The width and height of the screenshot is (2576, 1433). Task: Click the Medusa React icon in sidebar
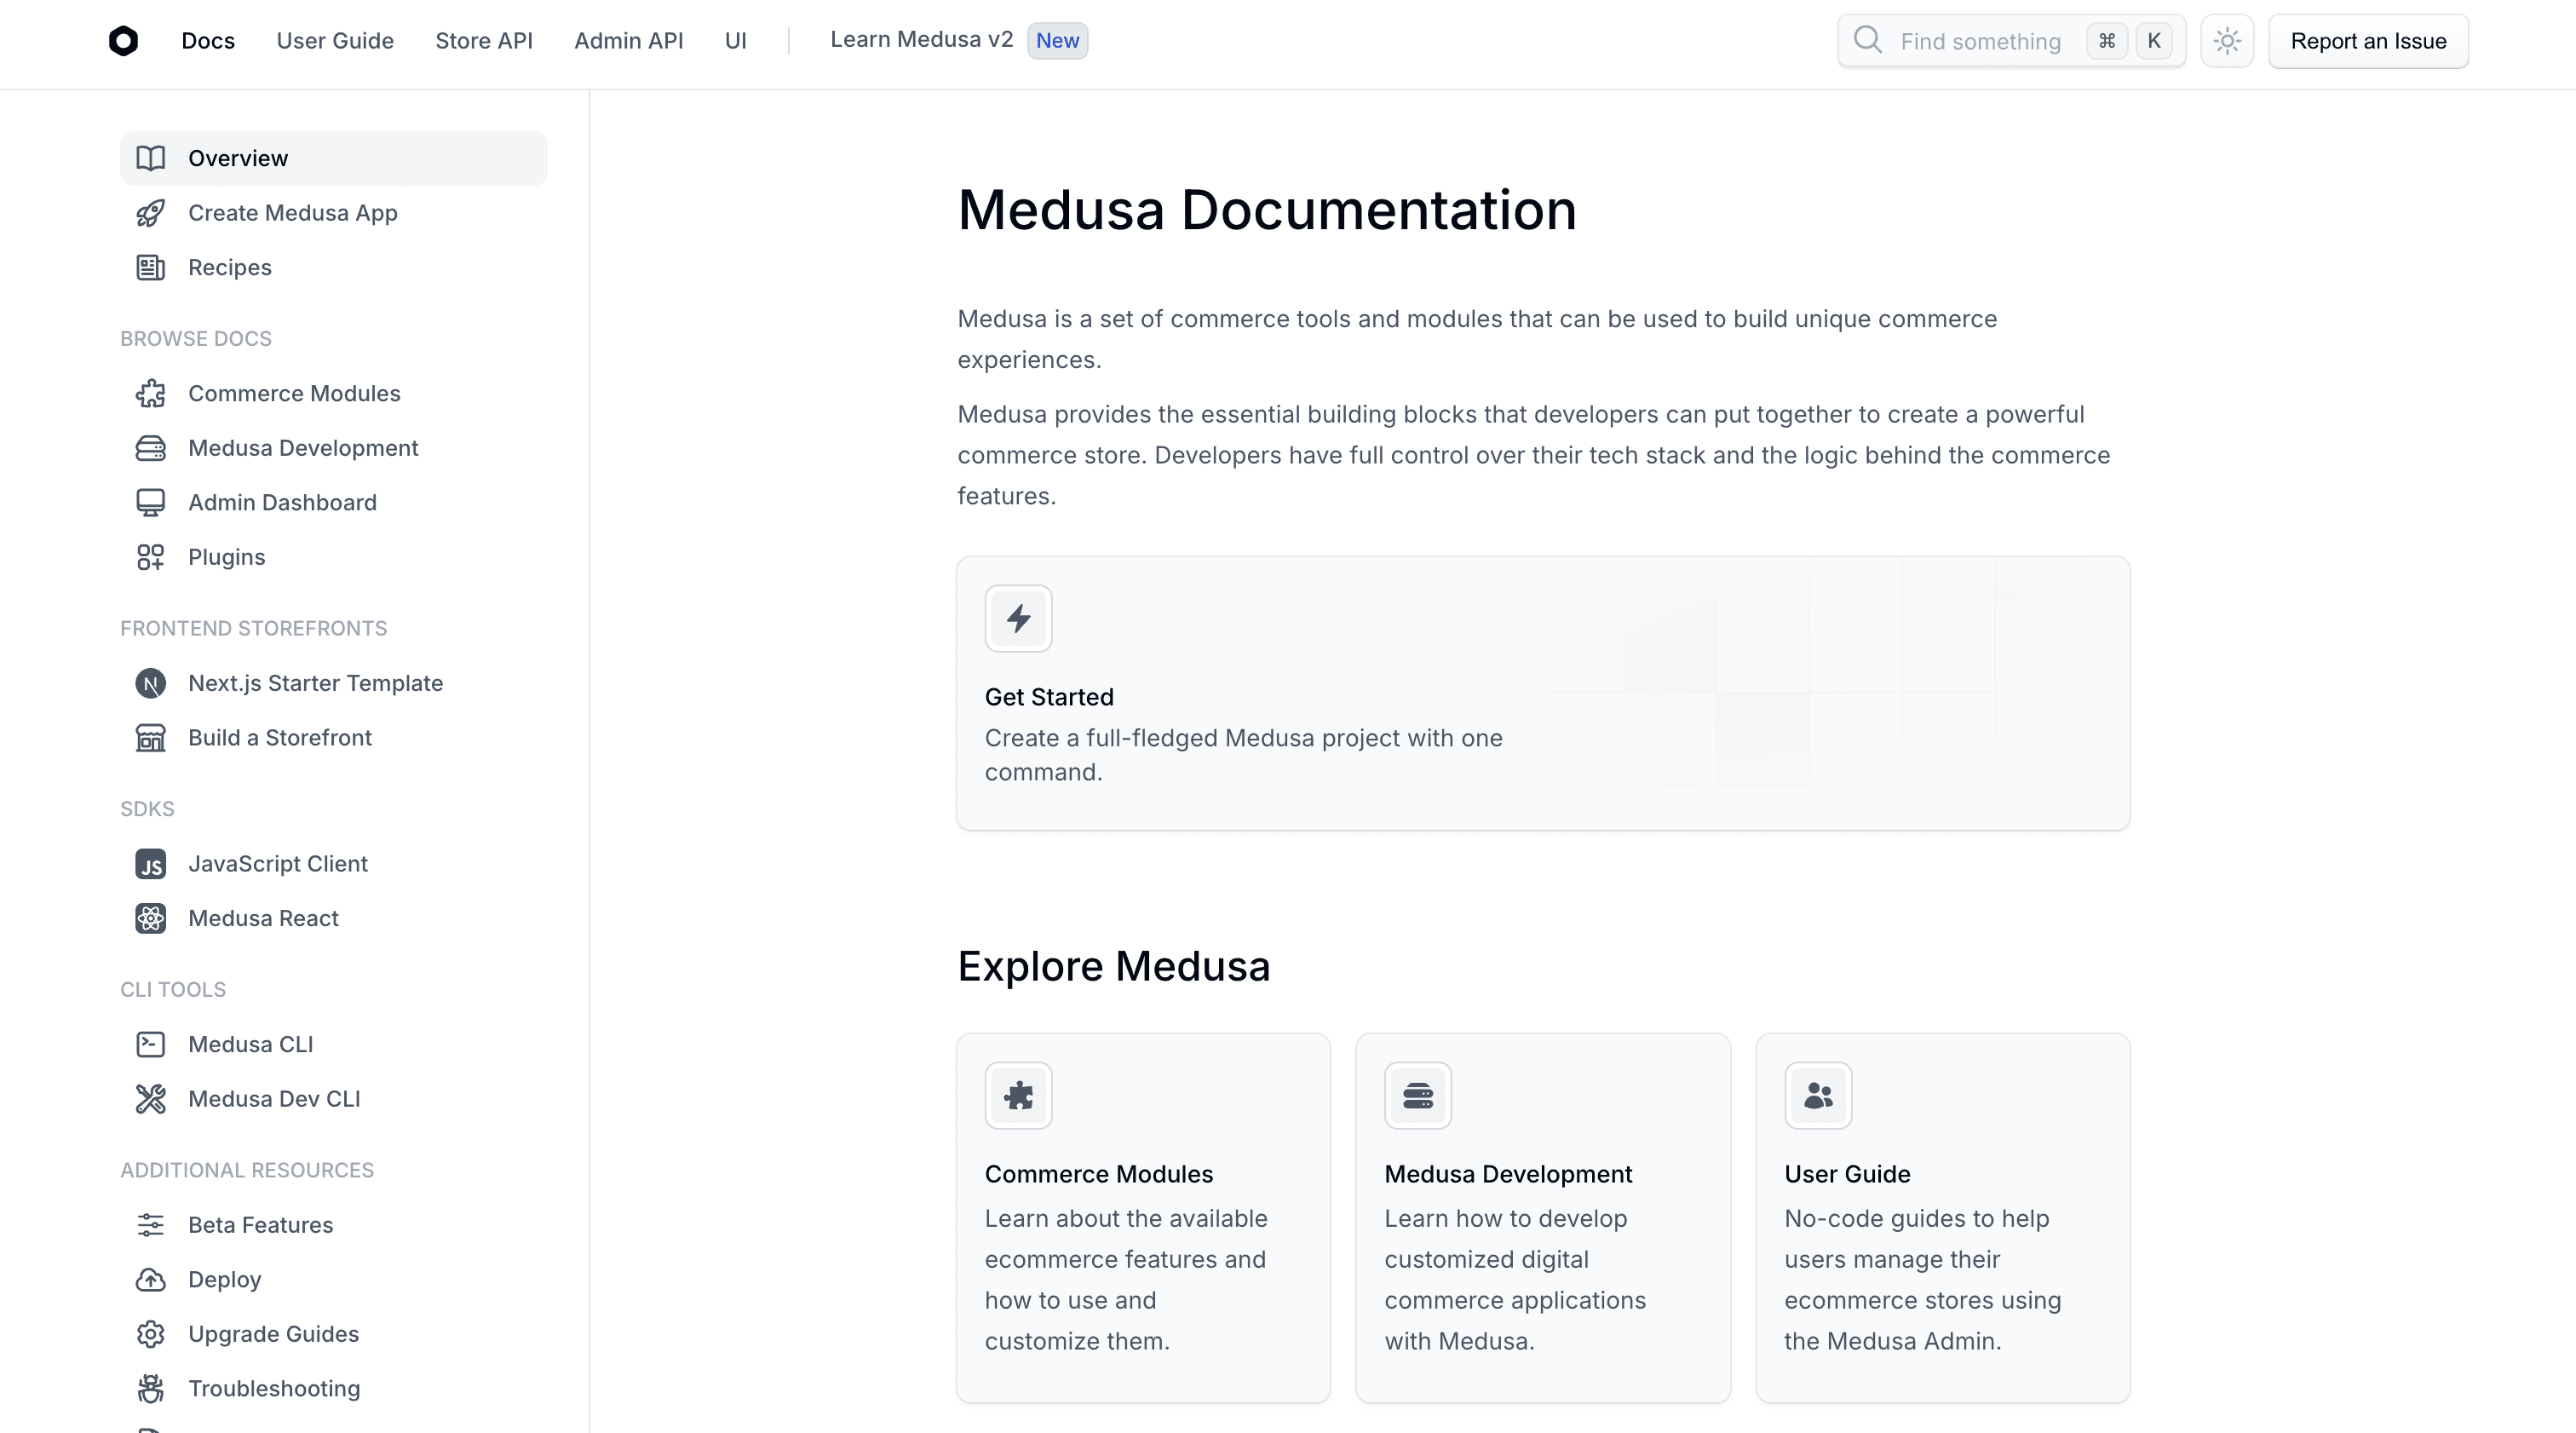point(152,918)
